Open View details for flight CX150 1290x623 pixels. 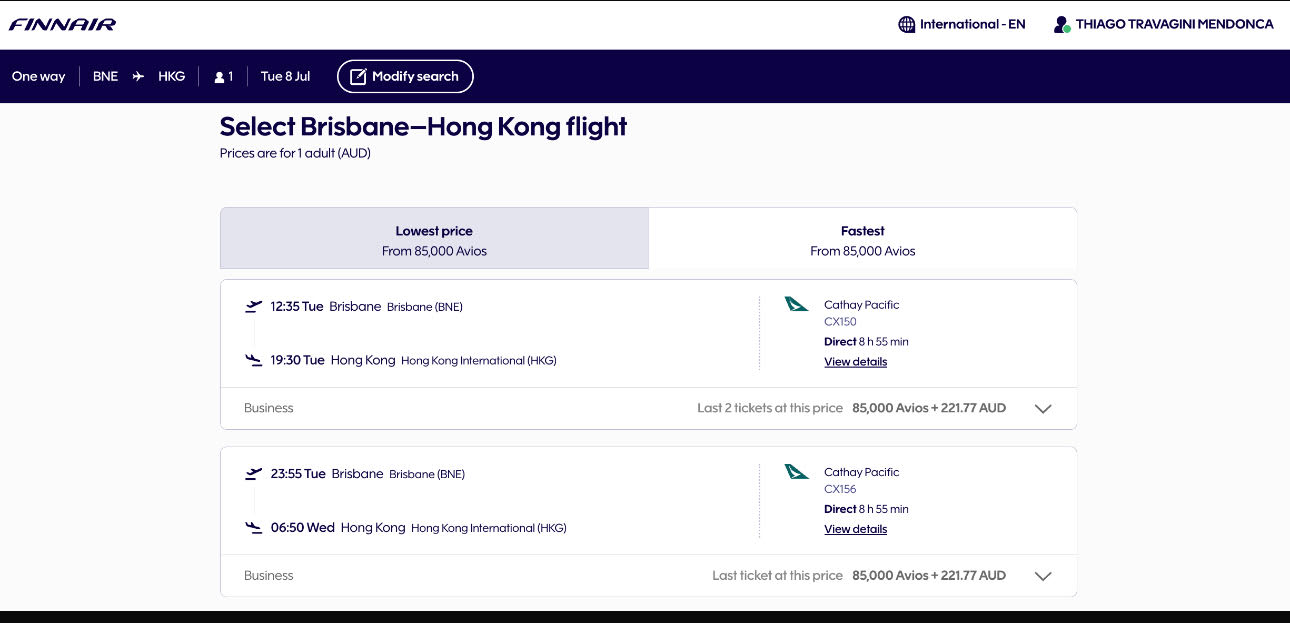click(855, 362)
